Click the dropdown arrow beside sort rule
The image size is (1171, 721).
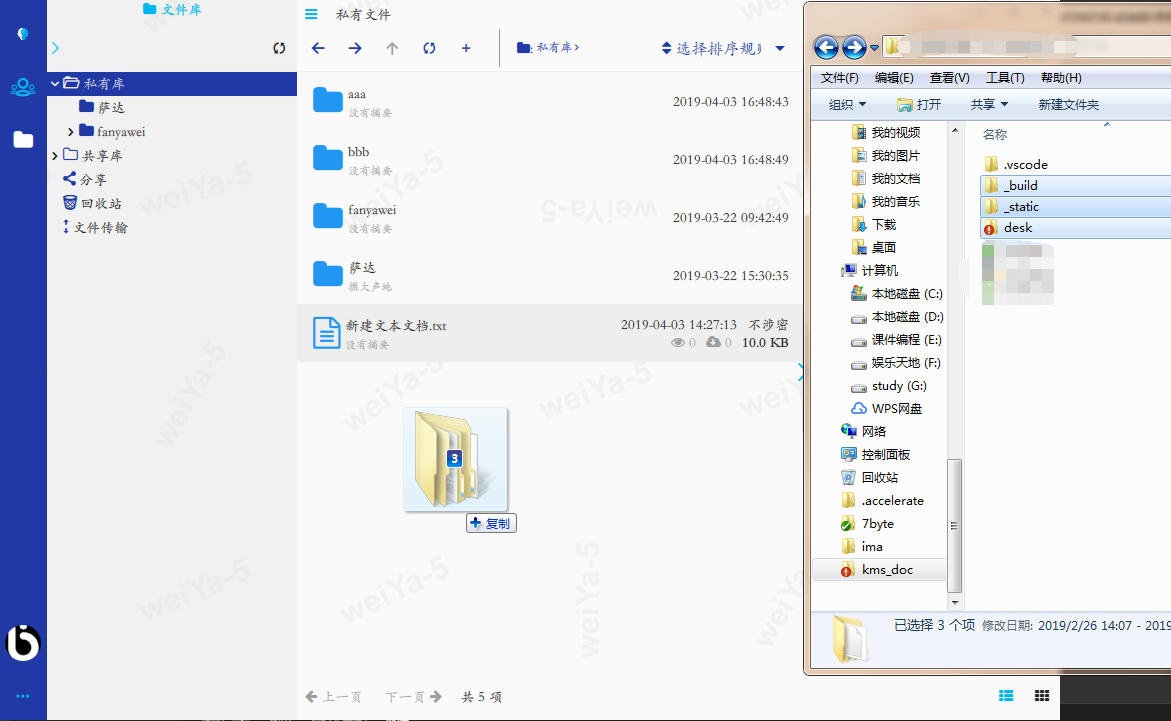pyautogui.click(x=780, y=49)
